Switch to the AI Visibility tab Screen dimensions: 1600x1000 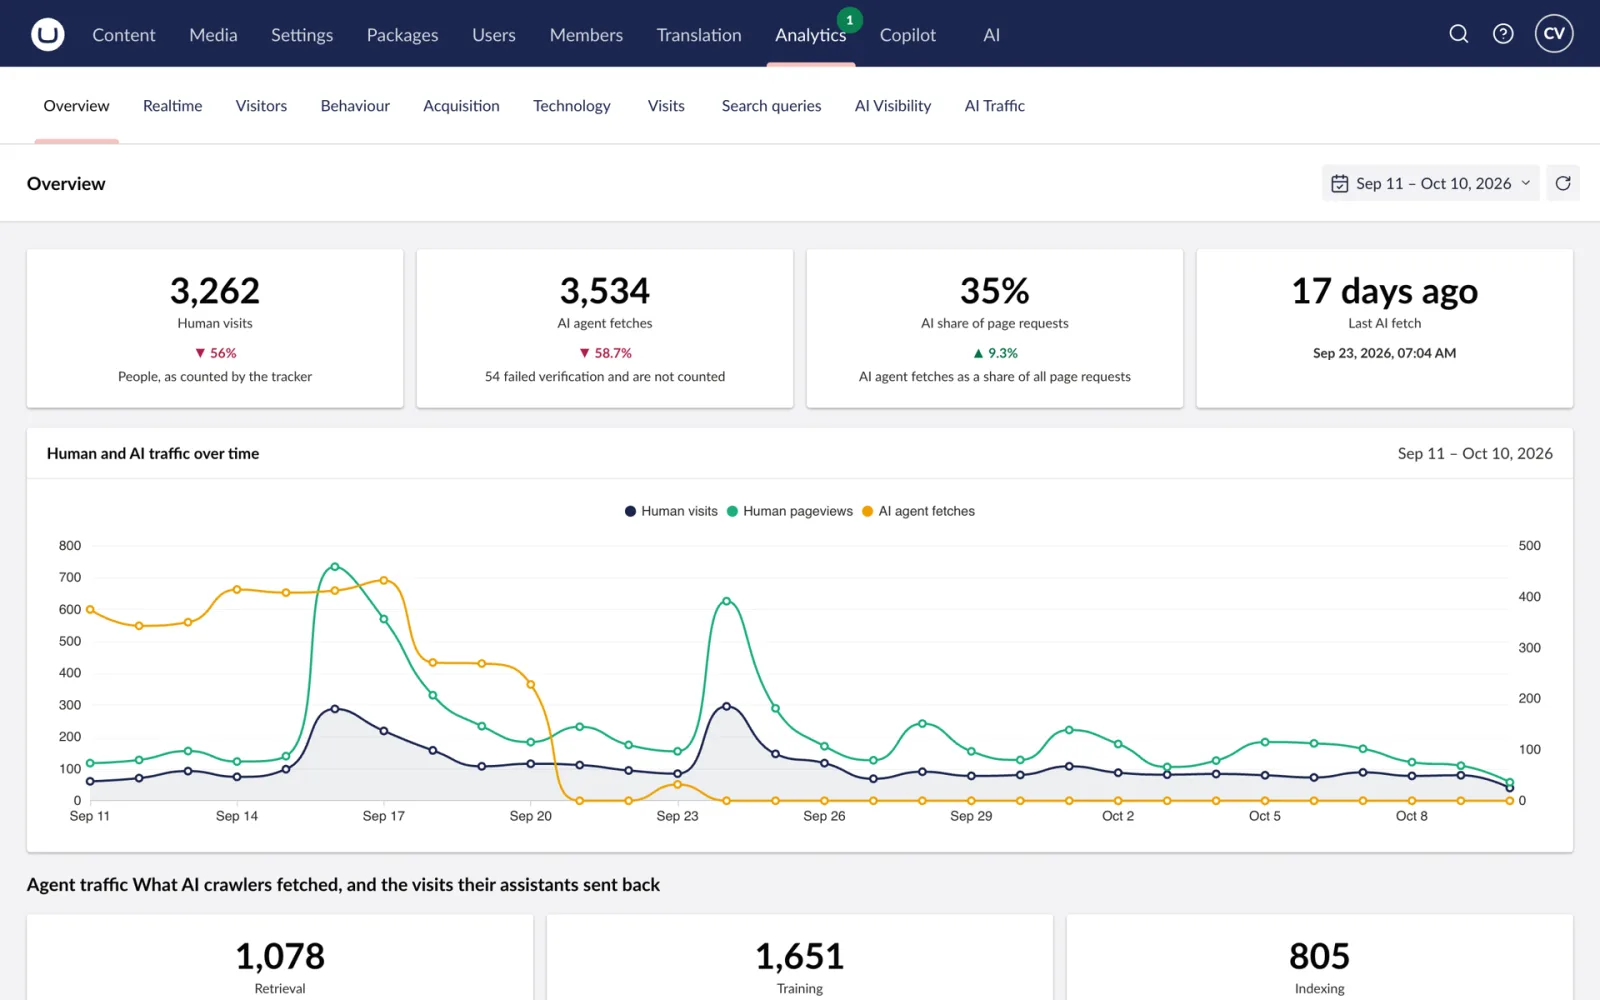[x=893, y=106]
